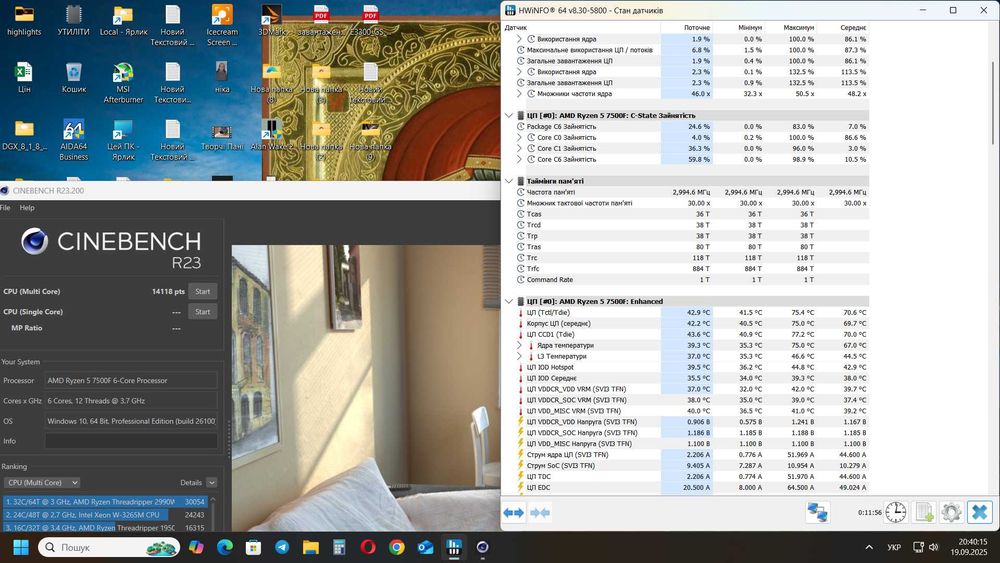This screenshot has width=1000, height=563.
Task: Select the 3DMark desktop shortcut
Action: [x=272, y=20]
